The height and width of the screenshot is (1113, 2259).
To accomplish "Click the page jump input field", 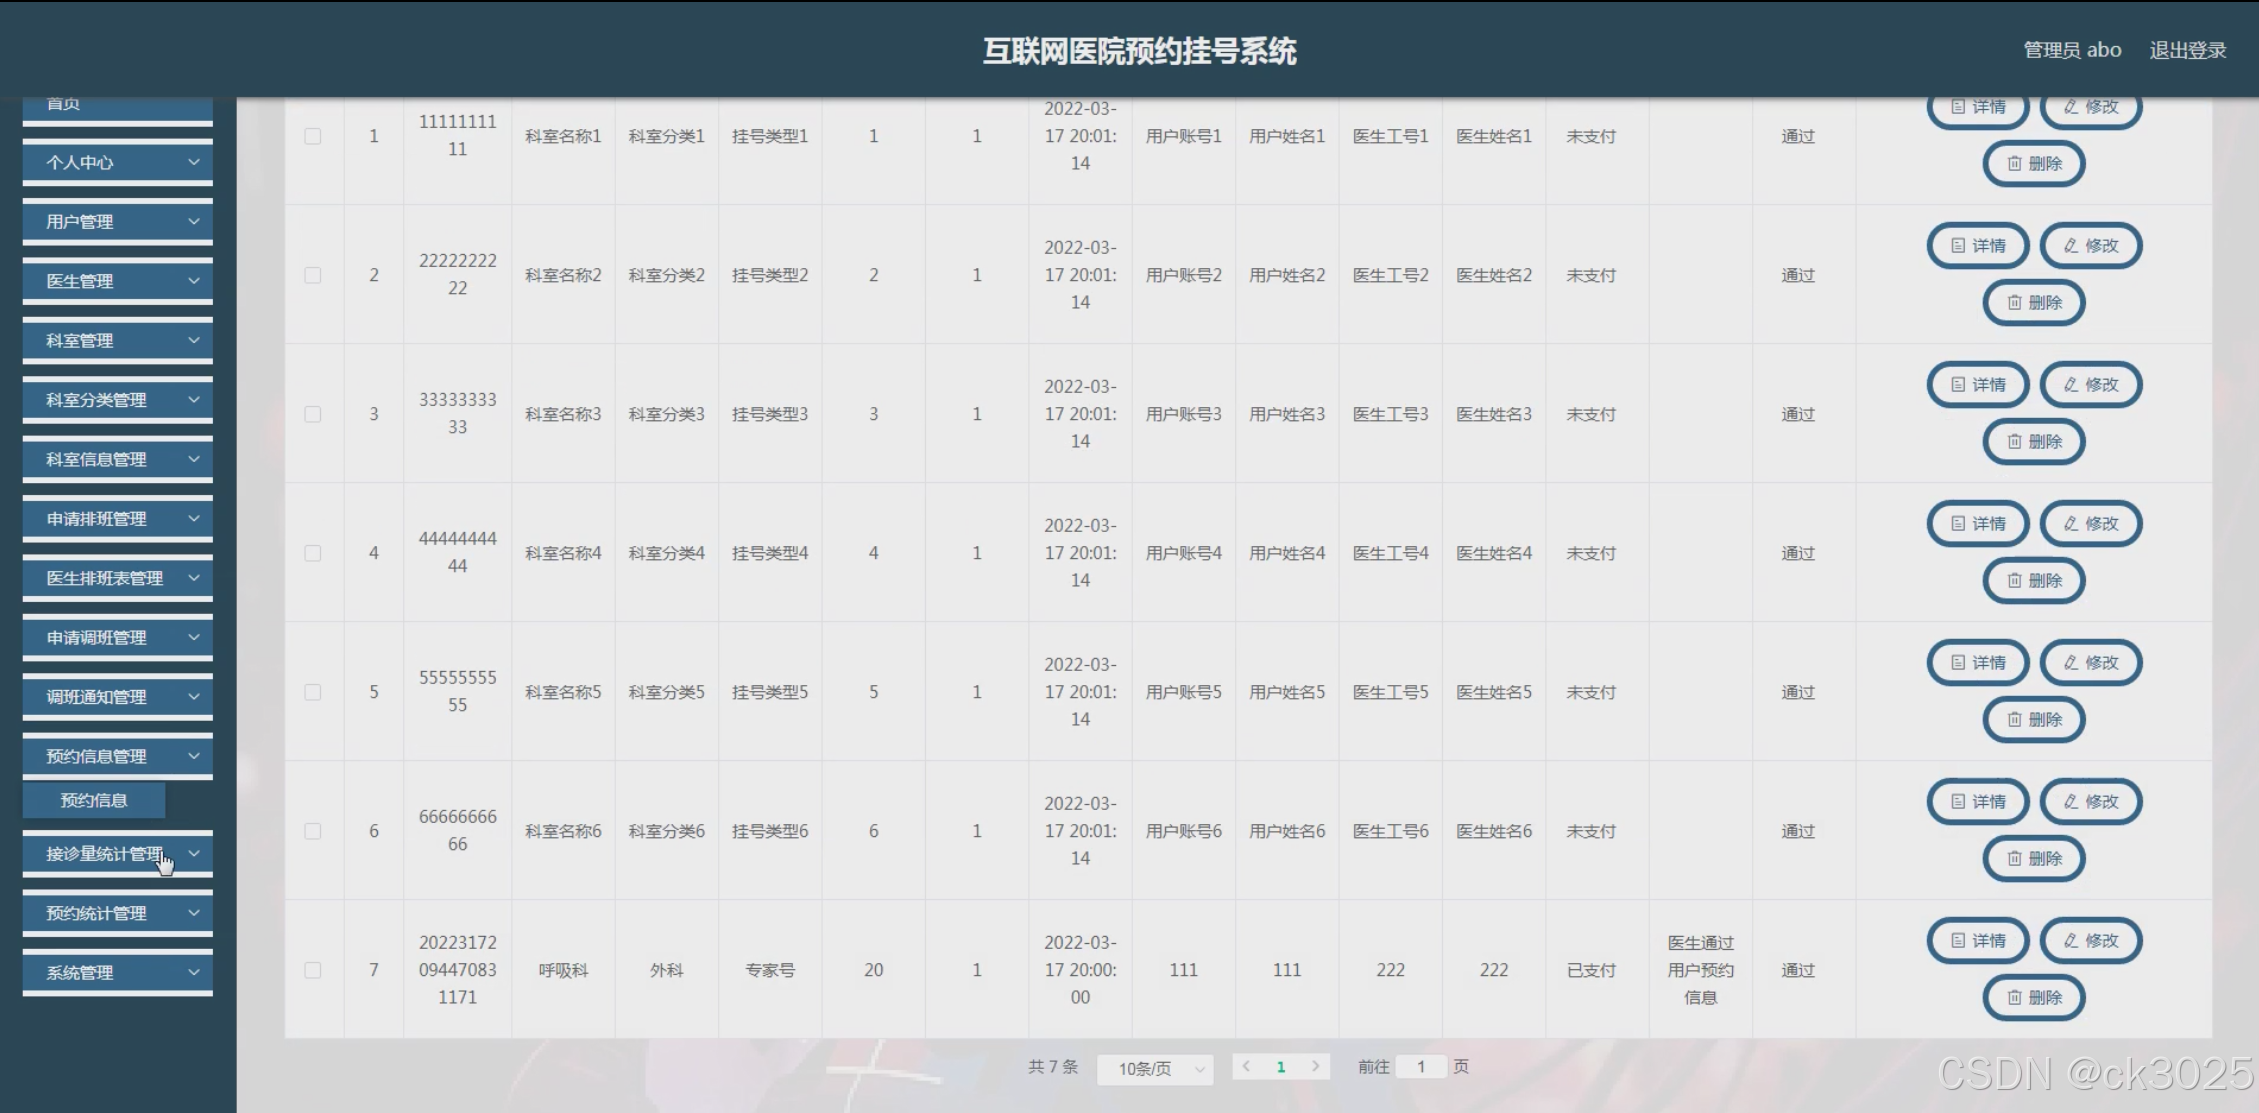I will pos(1420,1067).
